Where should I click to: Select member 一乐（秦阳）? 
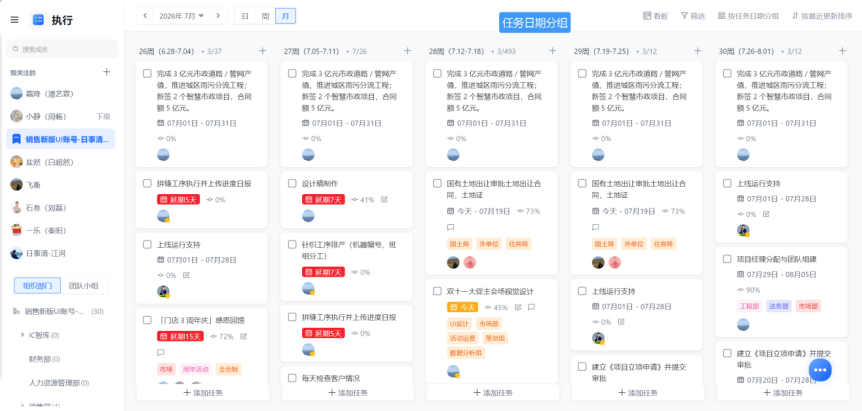60,231
